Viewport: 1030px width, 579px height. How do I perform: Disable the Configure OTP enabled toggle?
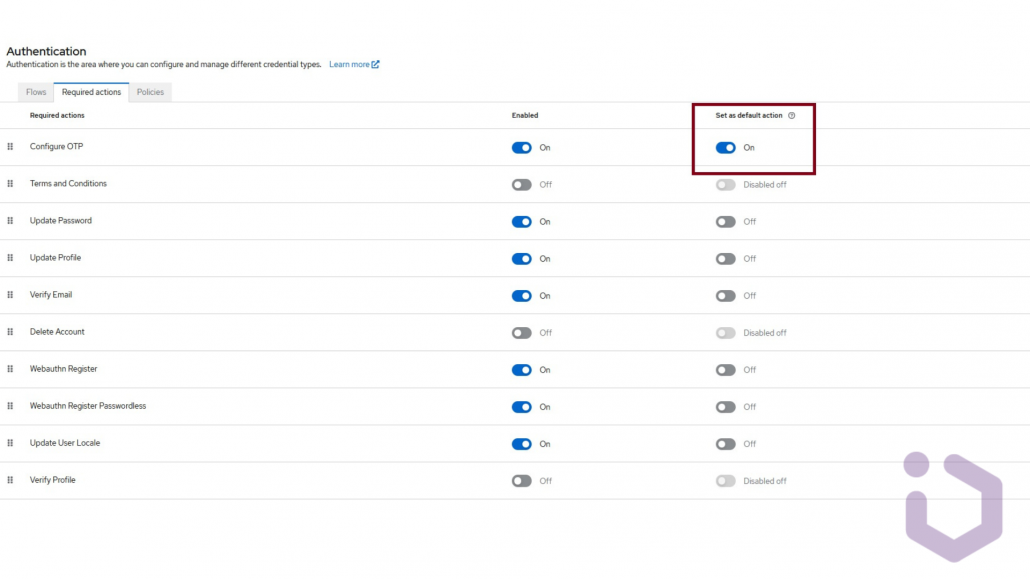click(521, 148)
